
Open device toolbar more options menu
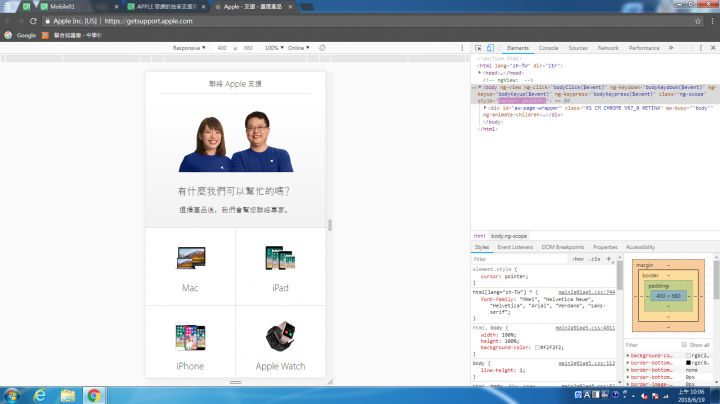click(x=462, y=48)
